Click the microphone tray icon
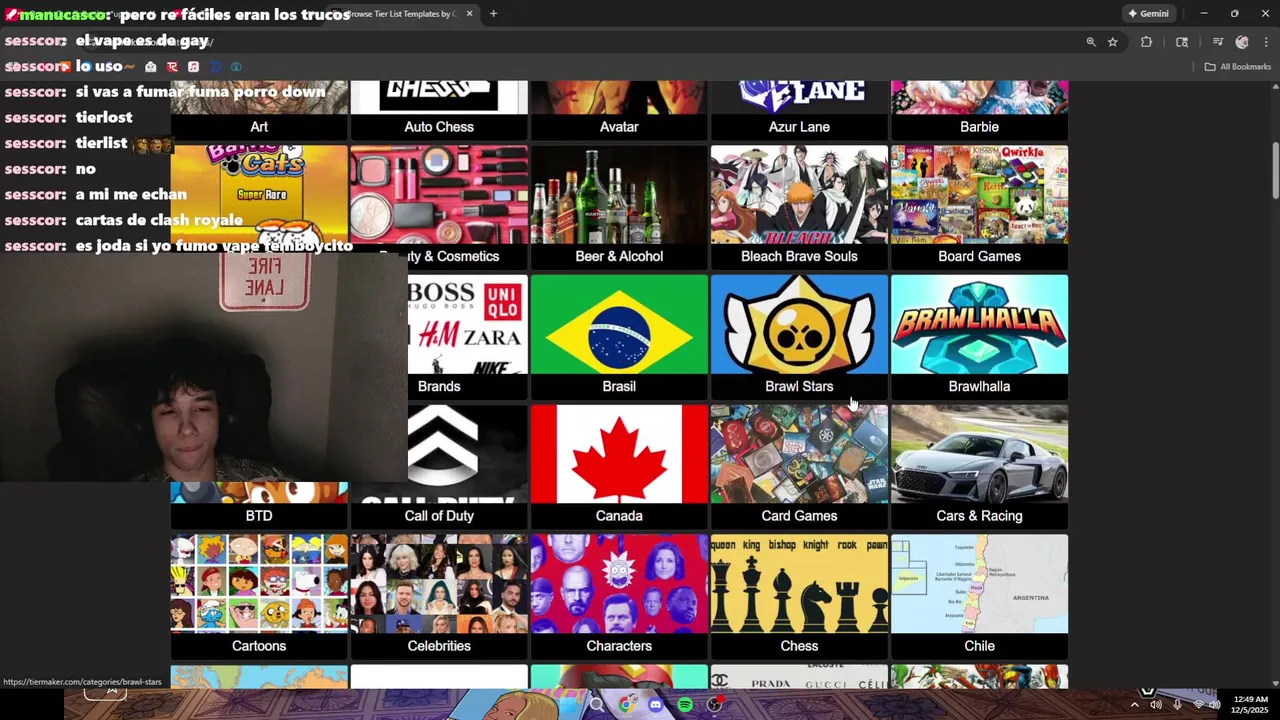1280x720 pixels. 1177,705
